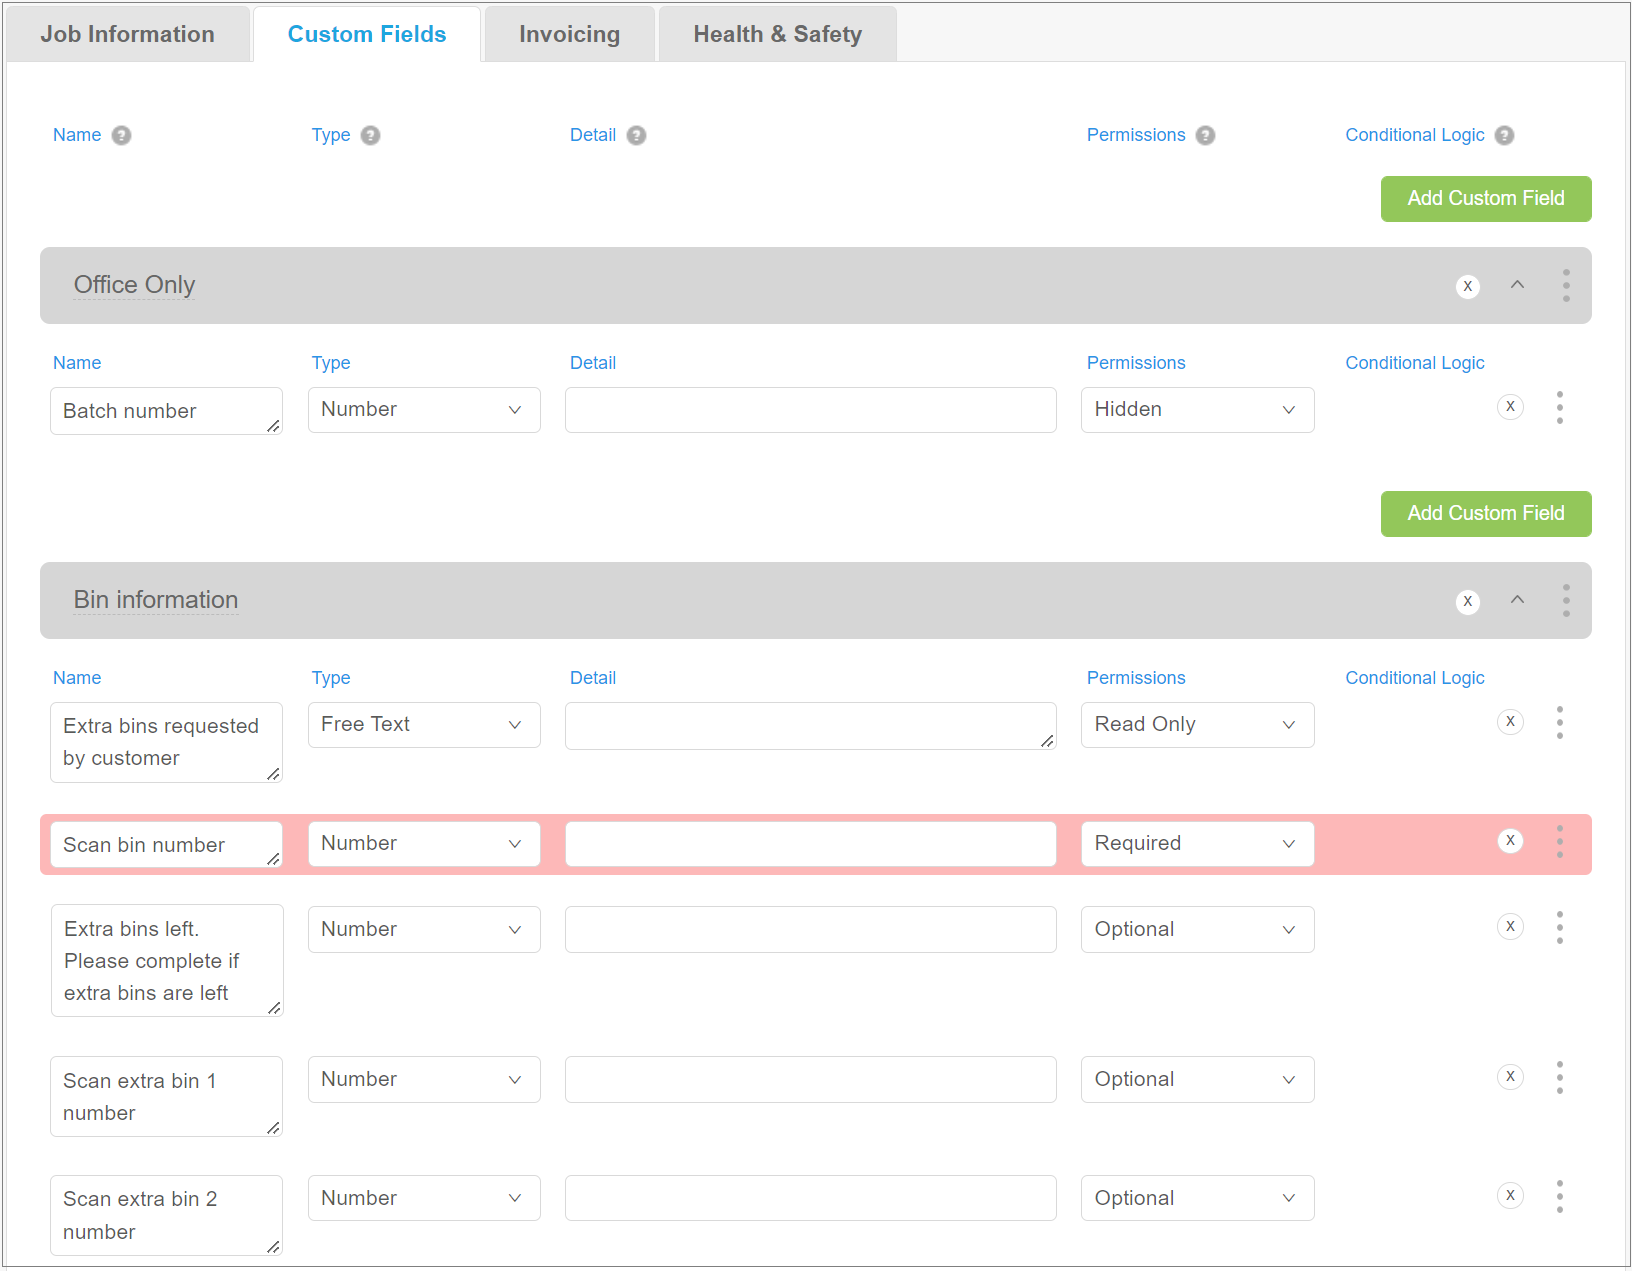
Task: Remove the Batch number custom field
Action: tap(1510, 407)
